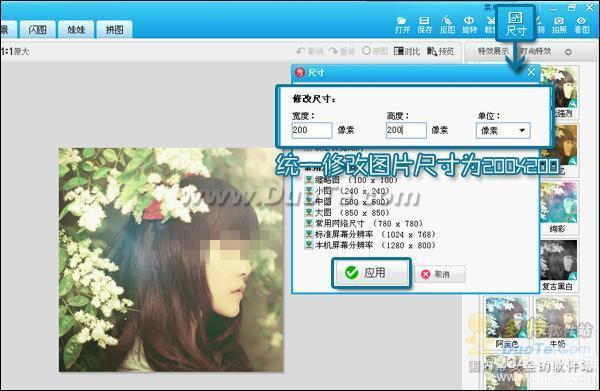600x391 pixels.
Task: Toggle the 对比 before/after comparison
Action: 407,51
